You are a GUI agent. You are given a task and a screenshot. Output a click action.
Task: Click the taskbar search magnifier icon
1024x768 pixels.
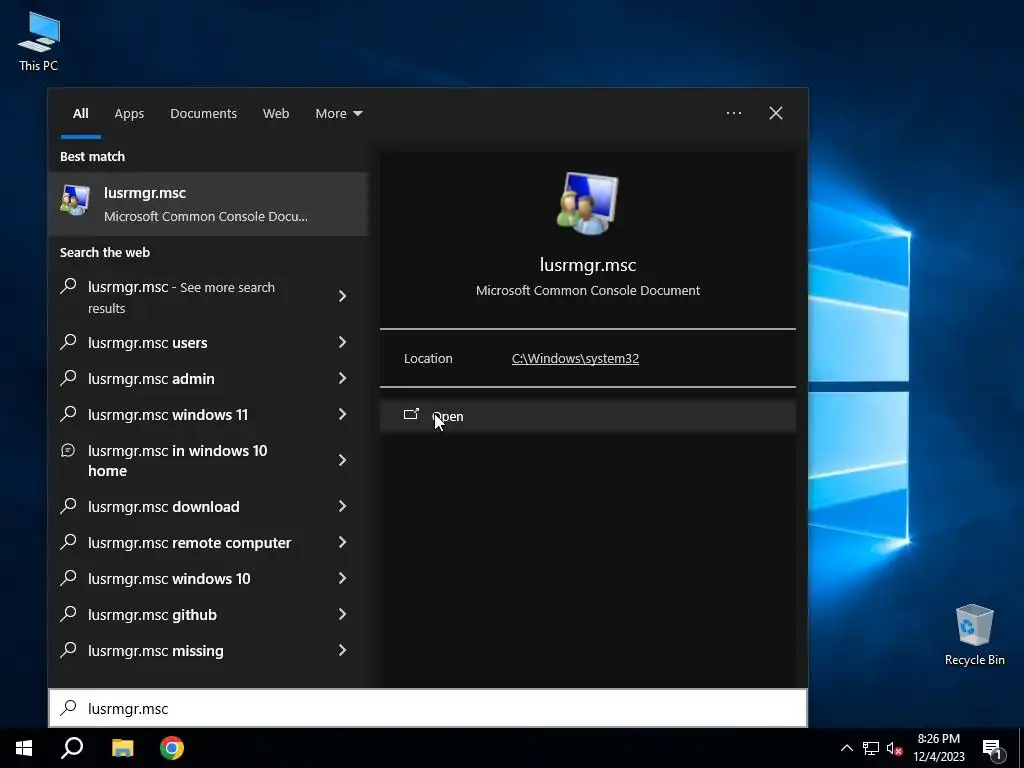click(x=72, y=748)
